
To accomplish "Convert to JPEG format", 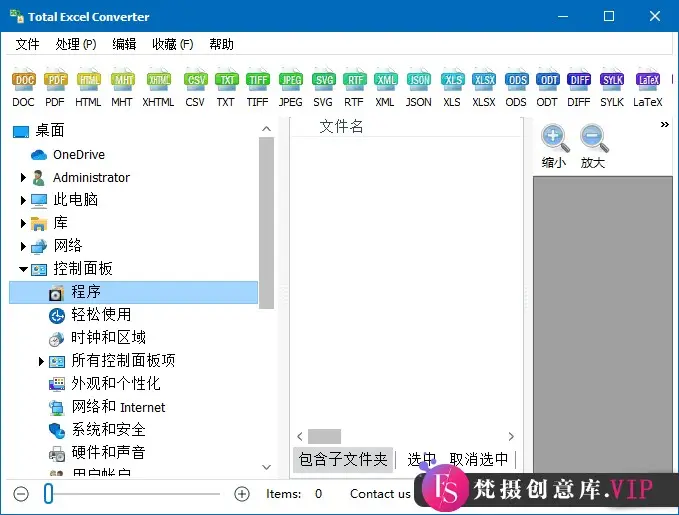I will tap(291, 87).
